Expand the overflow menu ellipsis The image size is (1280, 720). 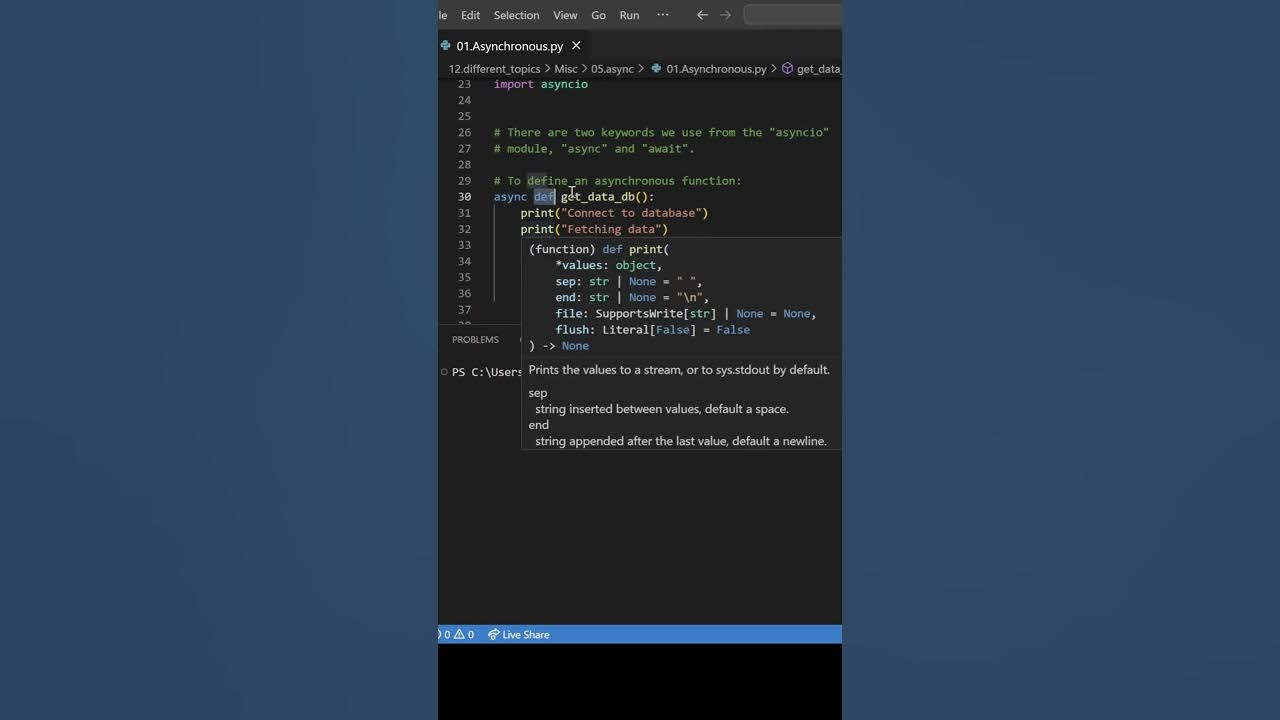[x=662, y=15]
